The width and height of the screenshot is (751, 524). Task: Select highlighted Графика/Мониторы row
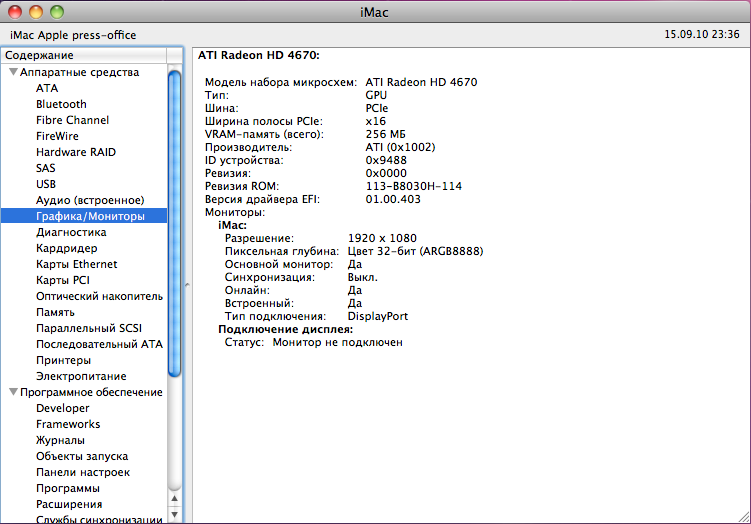coord(84,216)
